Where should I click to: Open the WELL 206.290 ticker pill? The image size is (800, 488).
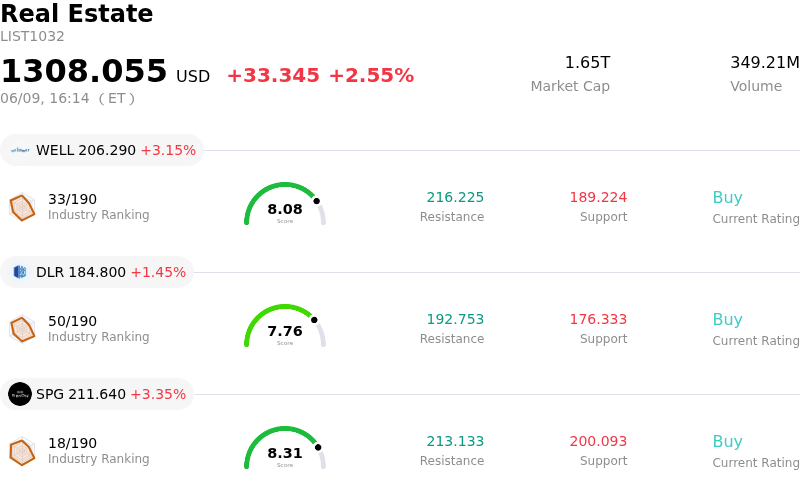[102, 150]
